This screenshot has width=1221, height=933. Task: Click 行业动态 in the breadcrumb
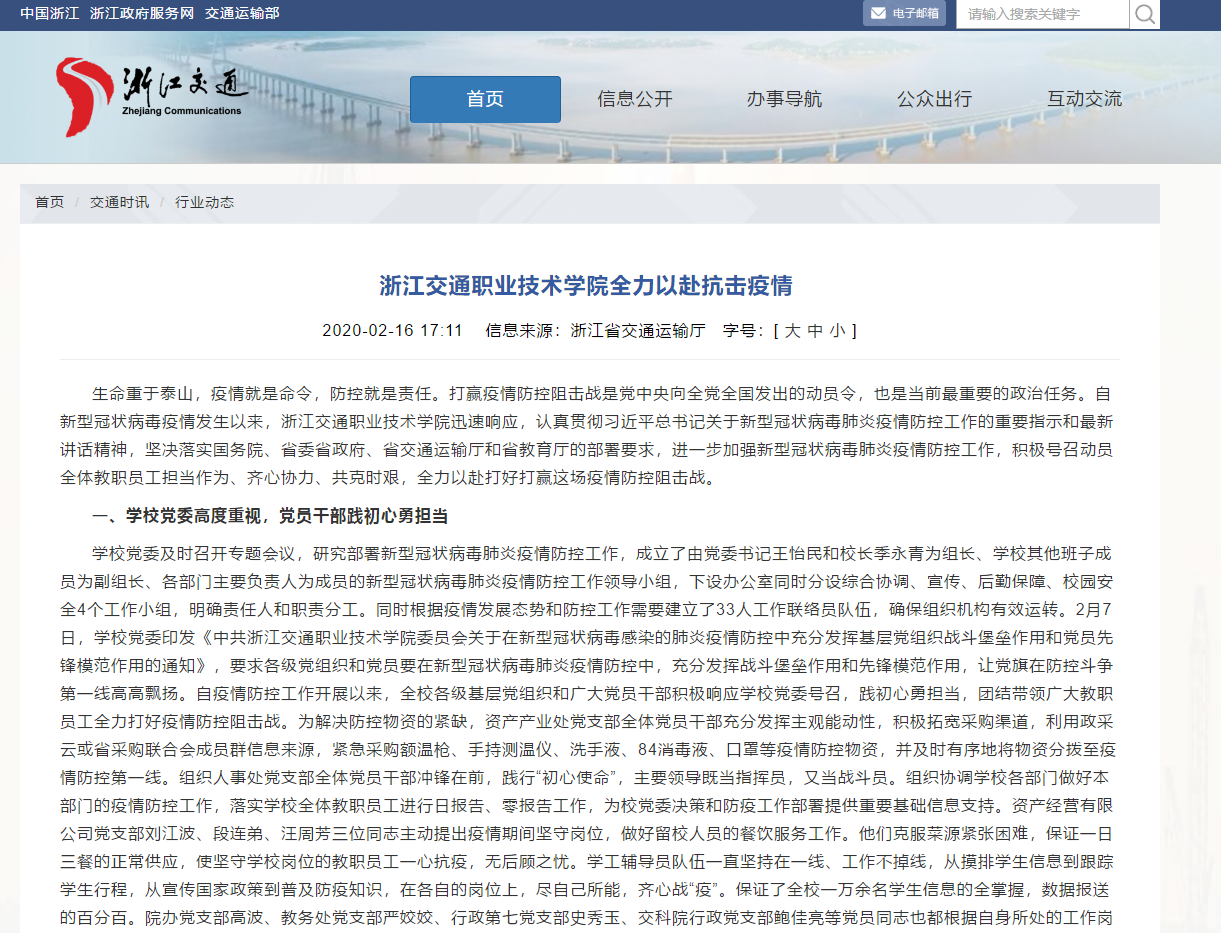pos(204,202)
